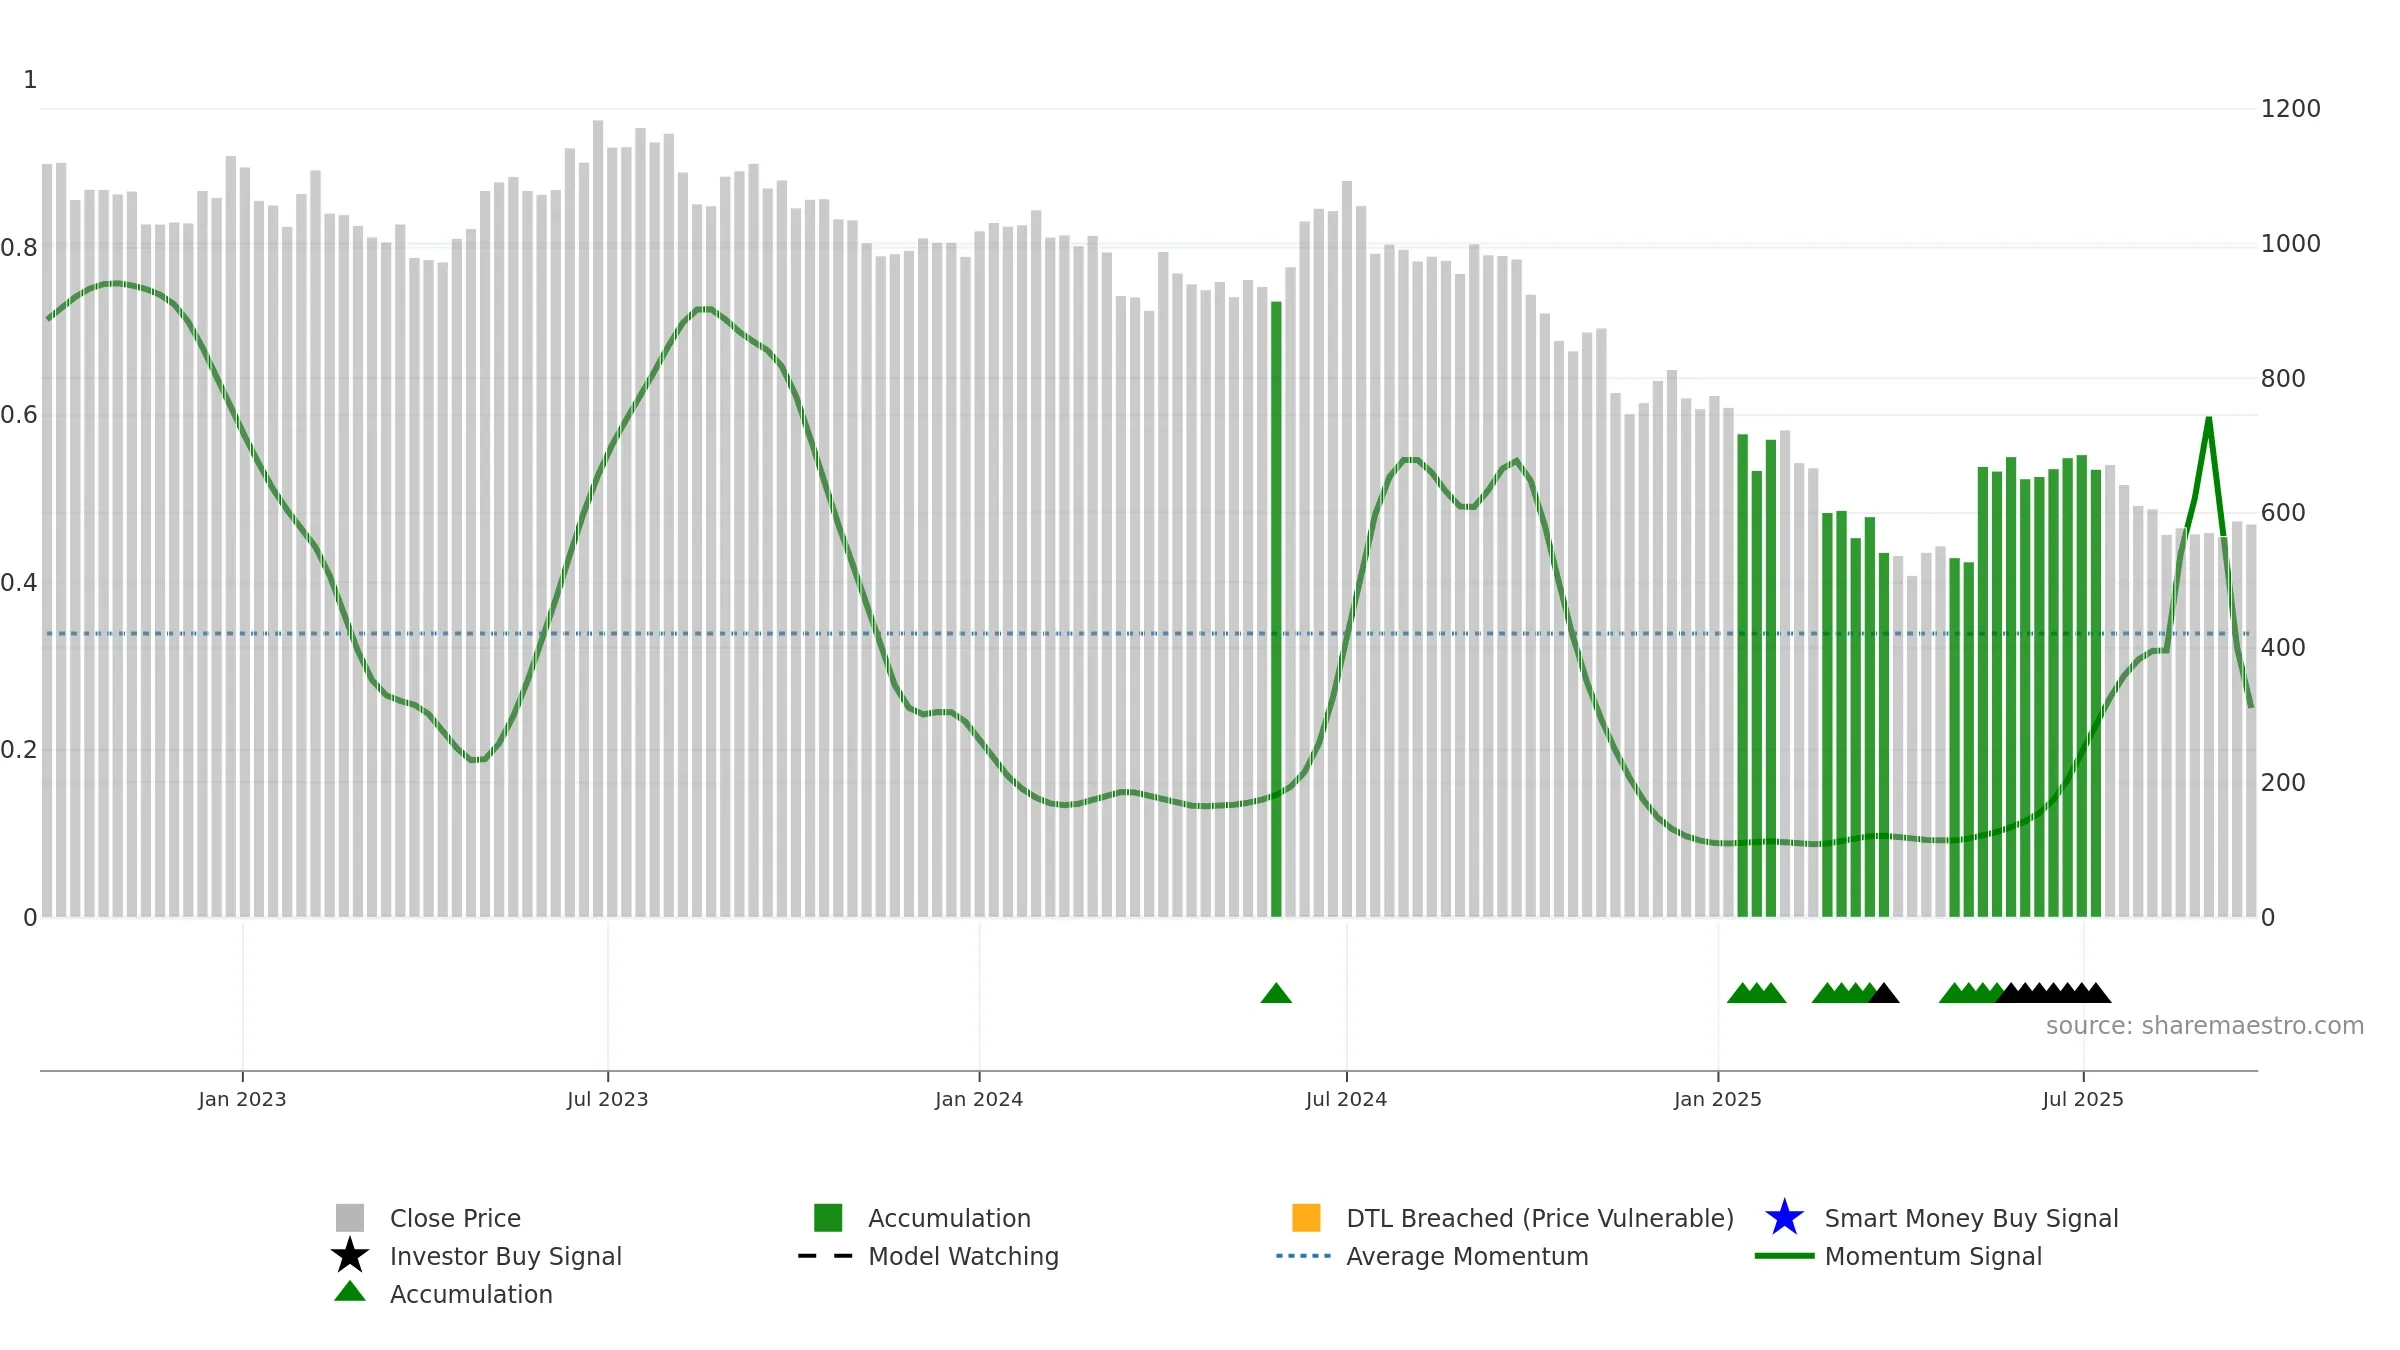Click the black Investor Buy Signal star
The image size is (2400, 1350).
pyautogui.click(x=350, y=1256)
